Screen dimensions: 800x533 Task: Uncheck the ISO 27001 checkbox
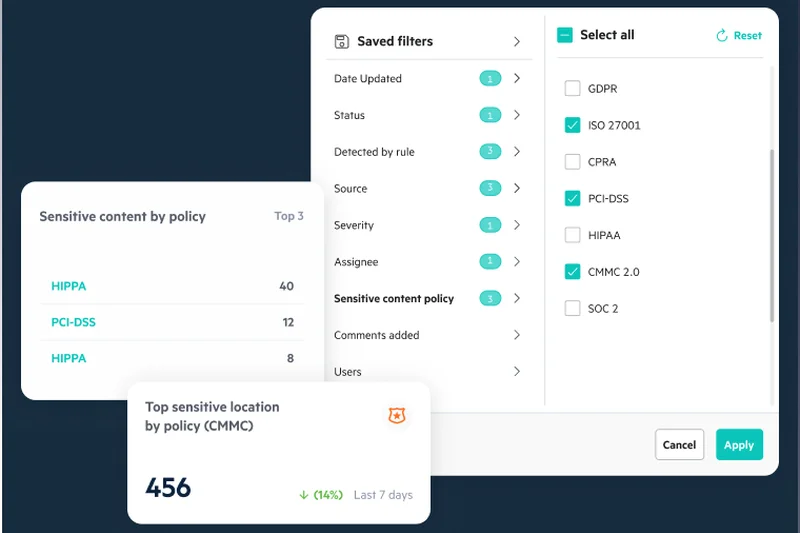pyautogui.click(x=572, y=125)
